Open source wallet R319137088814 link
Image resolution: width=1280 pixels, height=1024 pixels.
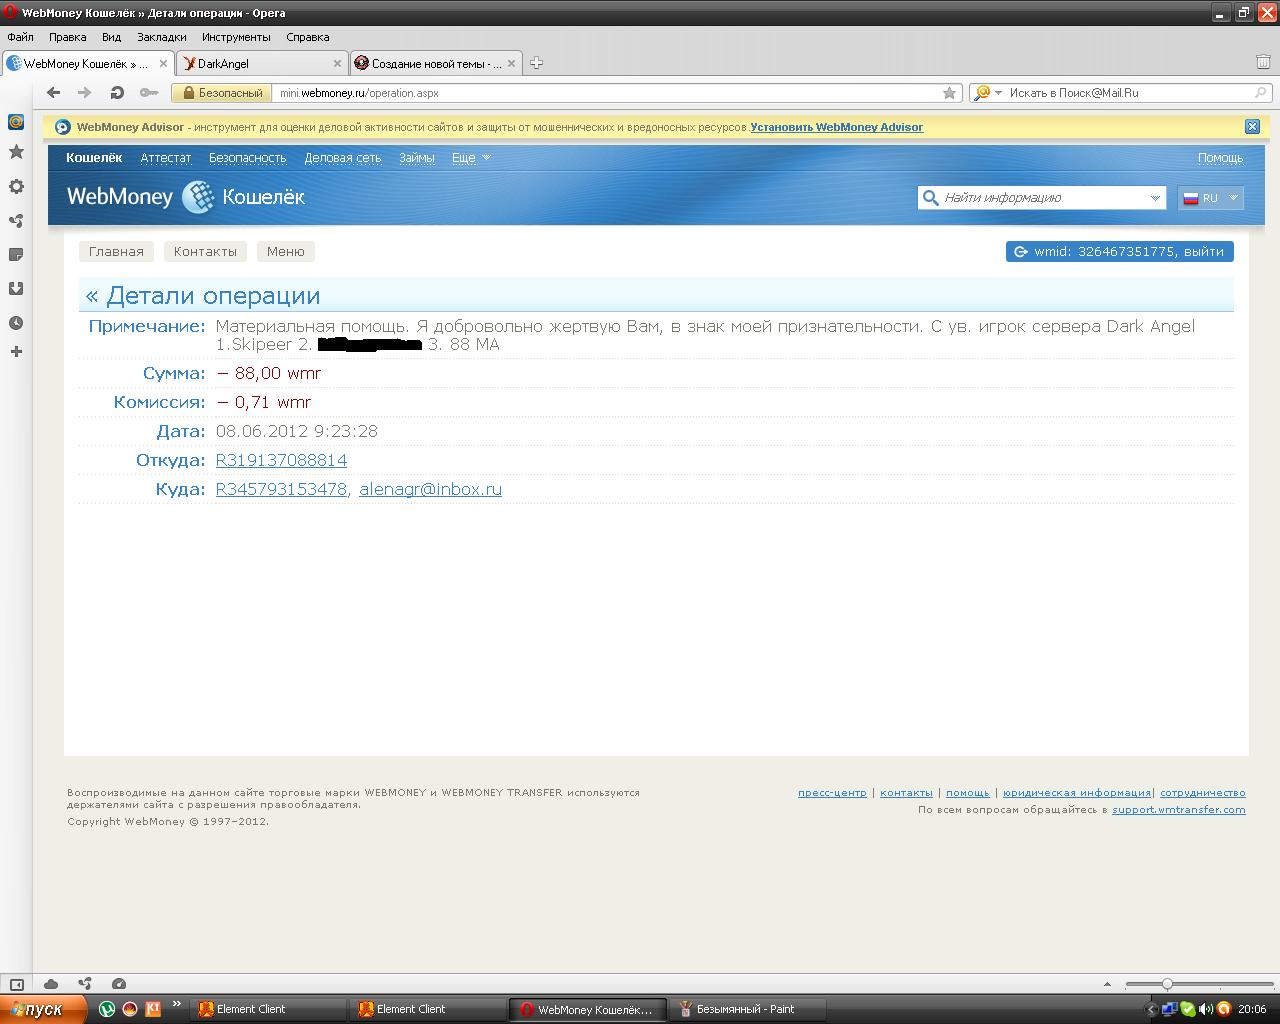pos(281,460)
